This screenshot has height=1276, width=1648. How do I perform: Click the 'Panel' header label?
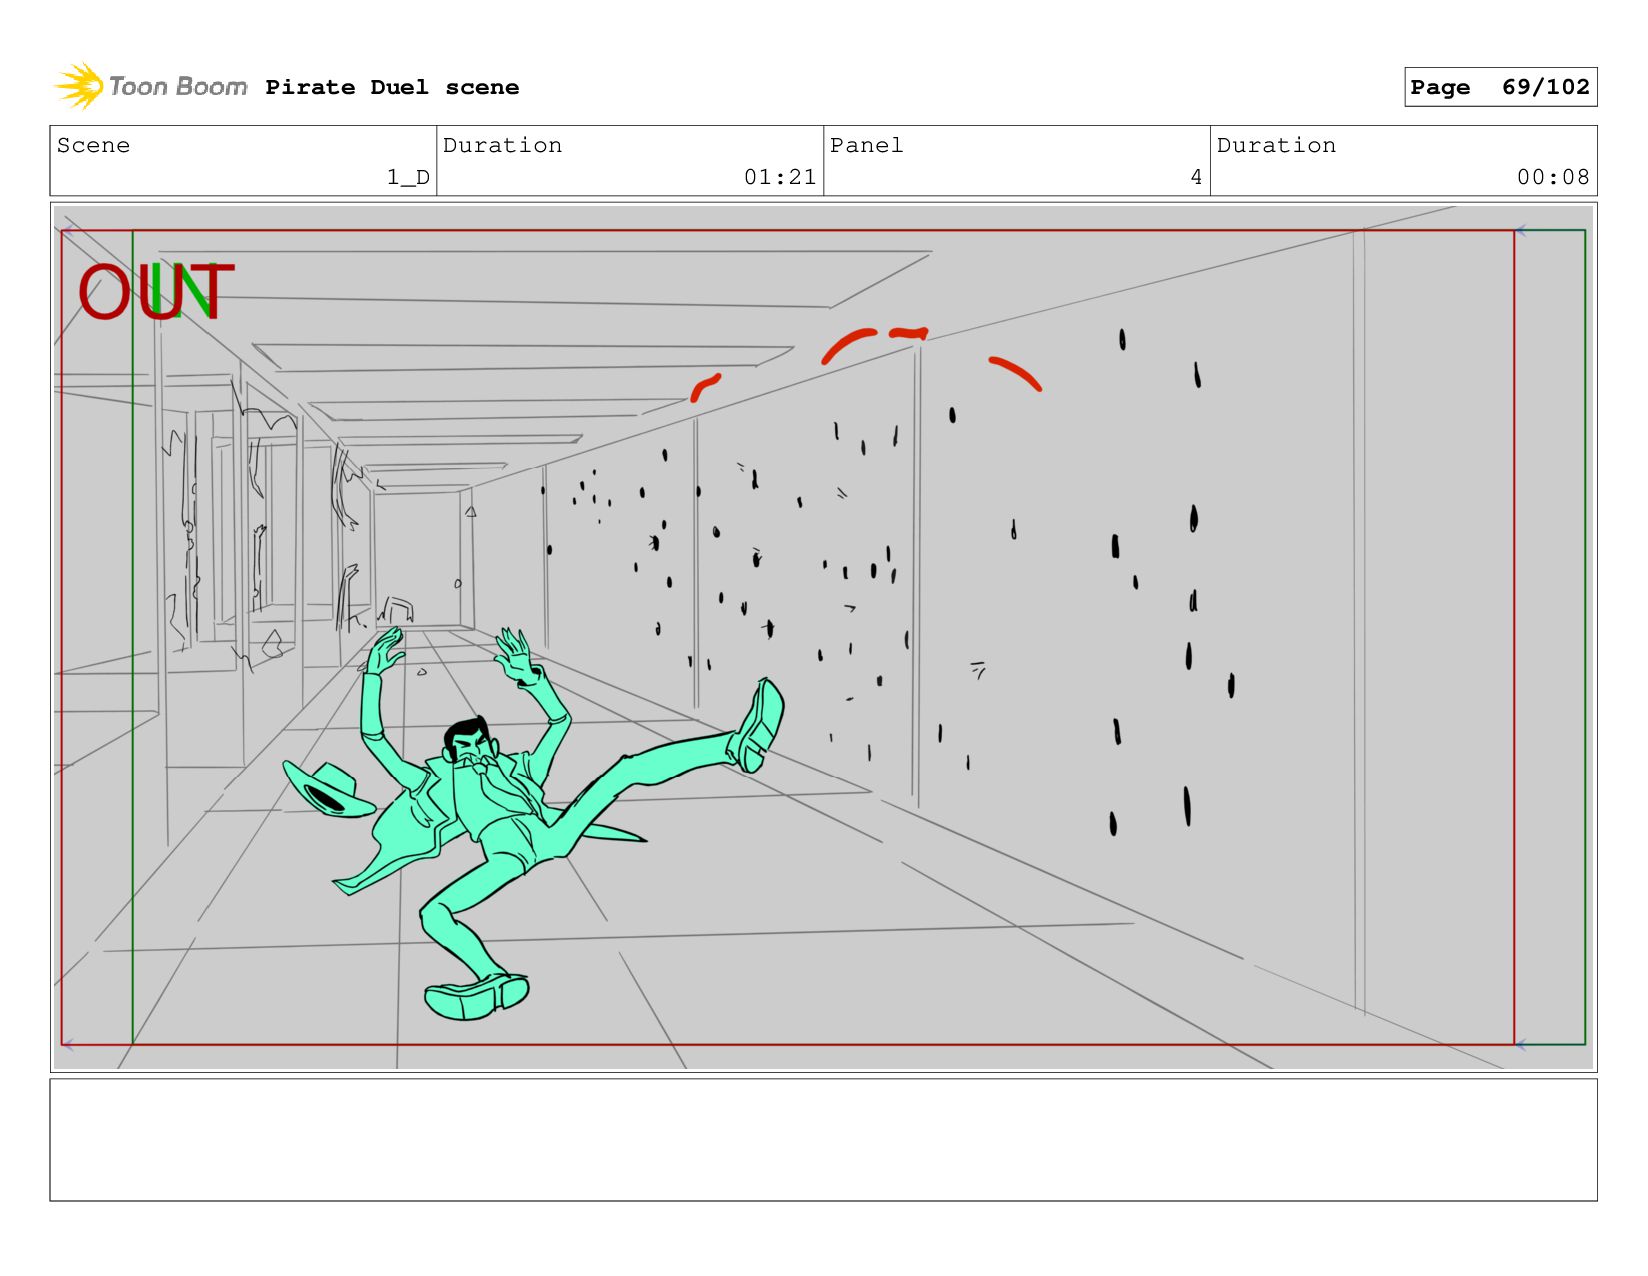866,146
